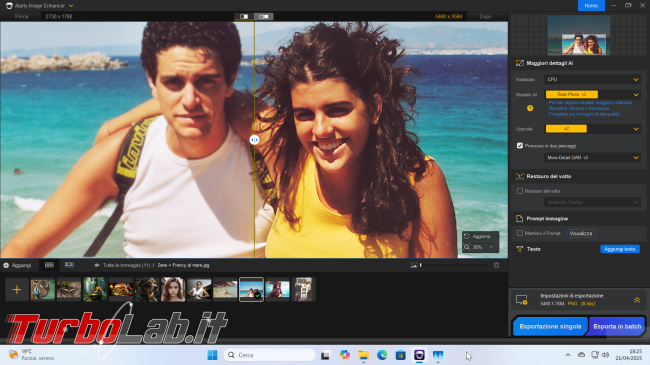Click the Esportazione singola button
The image size is (650, 365).
(x=550, y=326)
